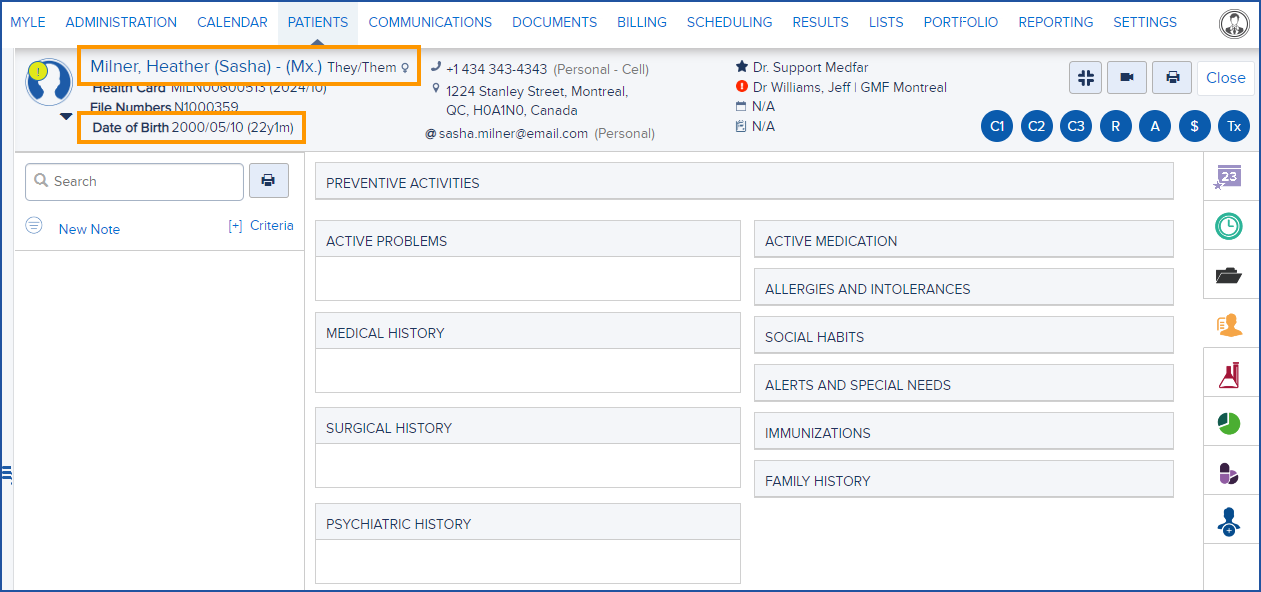Click the add-person icon at sidebar bottom
1261x592 pixels.
[x=1231, y=519]
